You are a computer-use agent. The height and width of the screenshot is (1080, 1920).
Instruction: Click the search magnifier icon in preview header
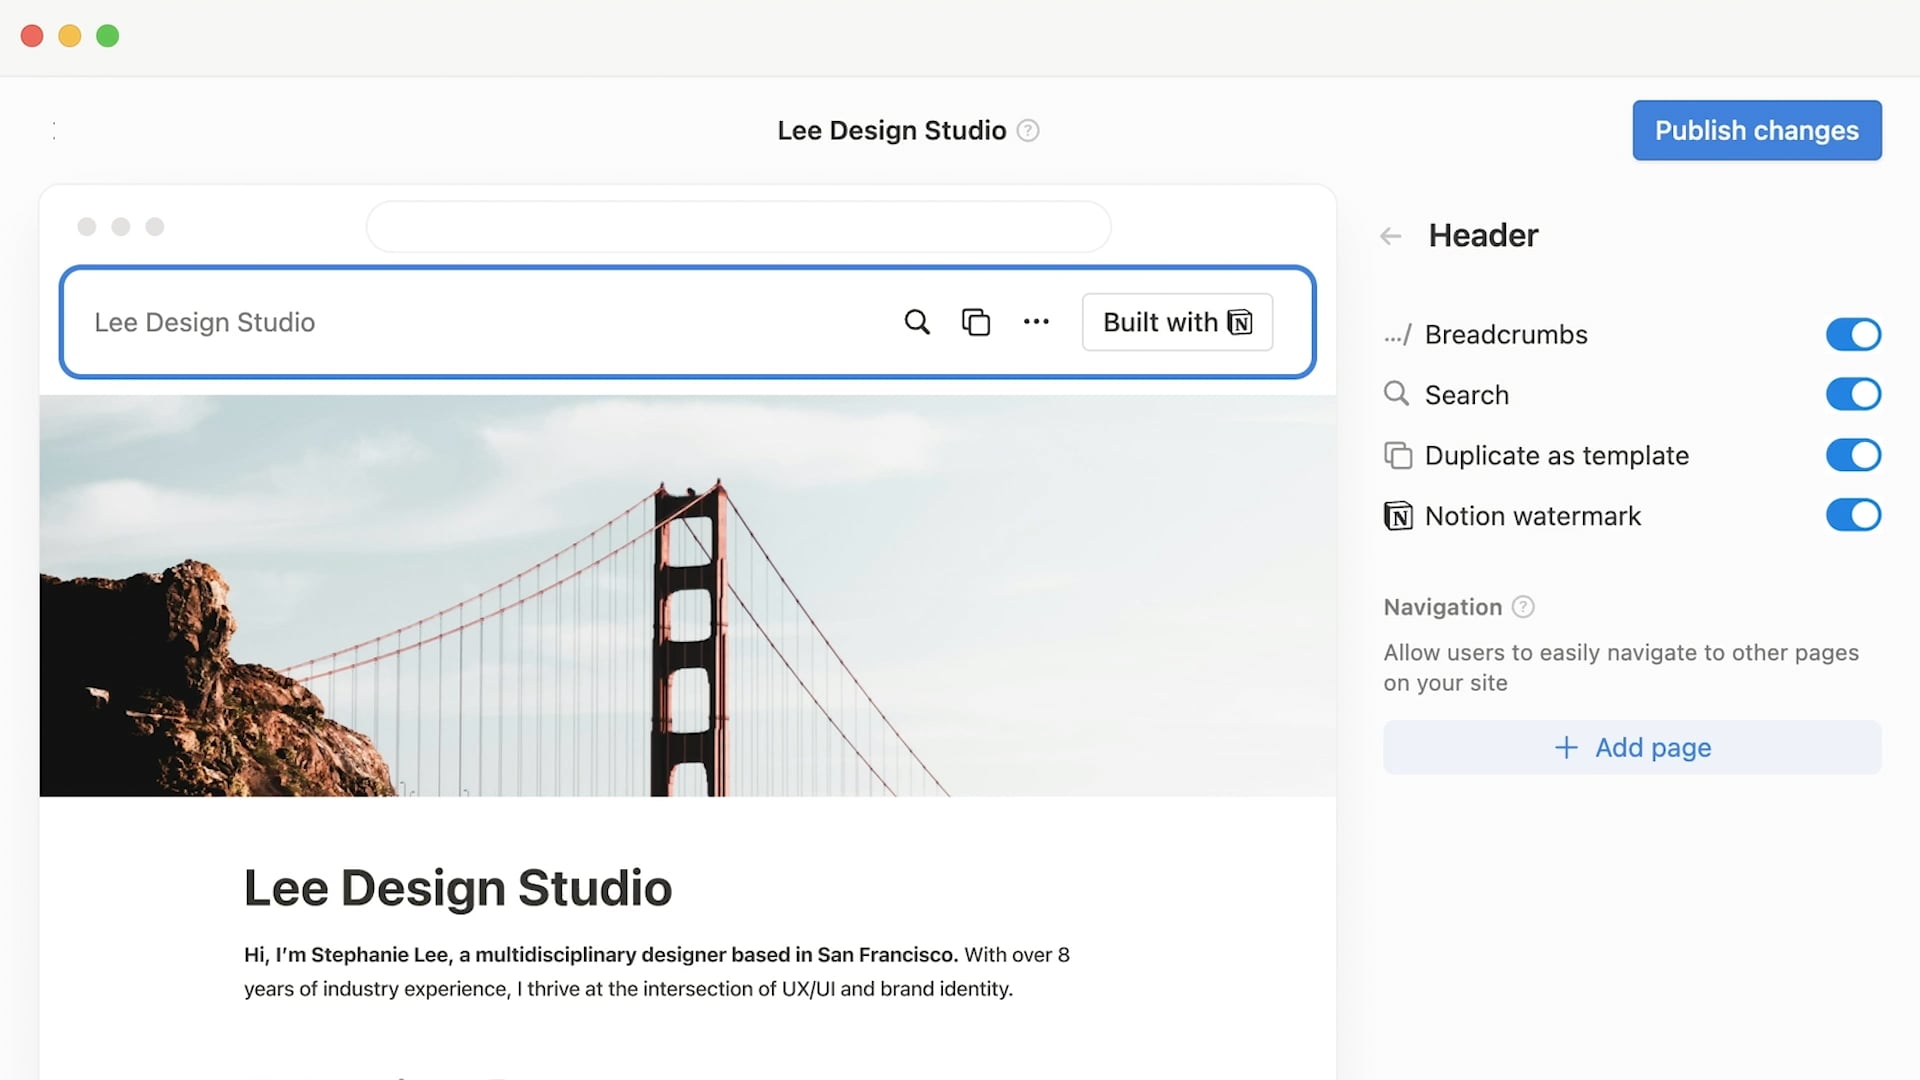click(x=917, y=322)
